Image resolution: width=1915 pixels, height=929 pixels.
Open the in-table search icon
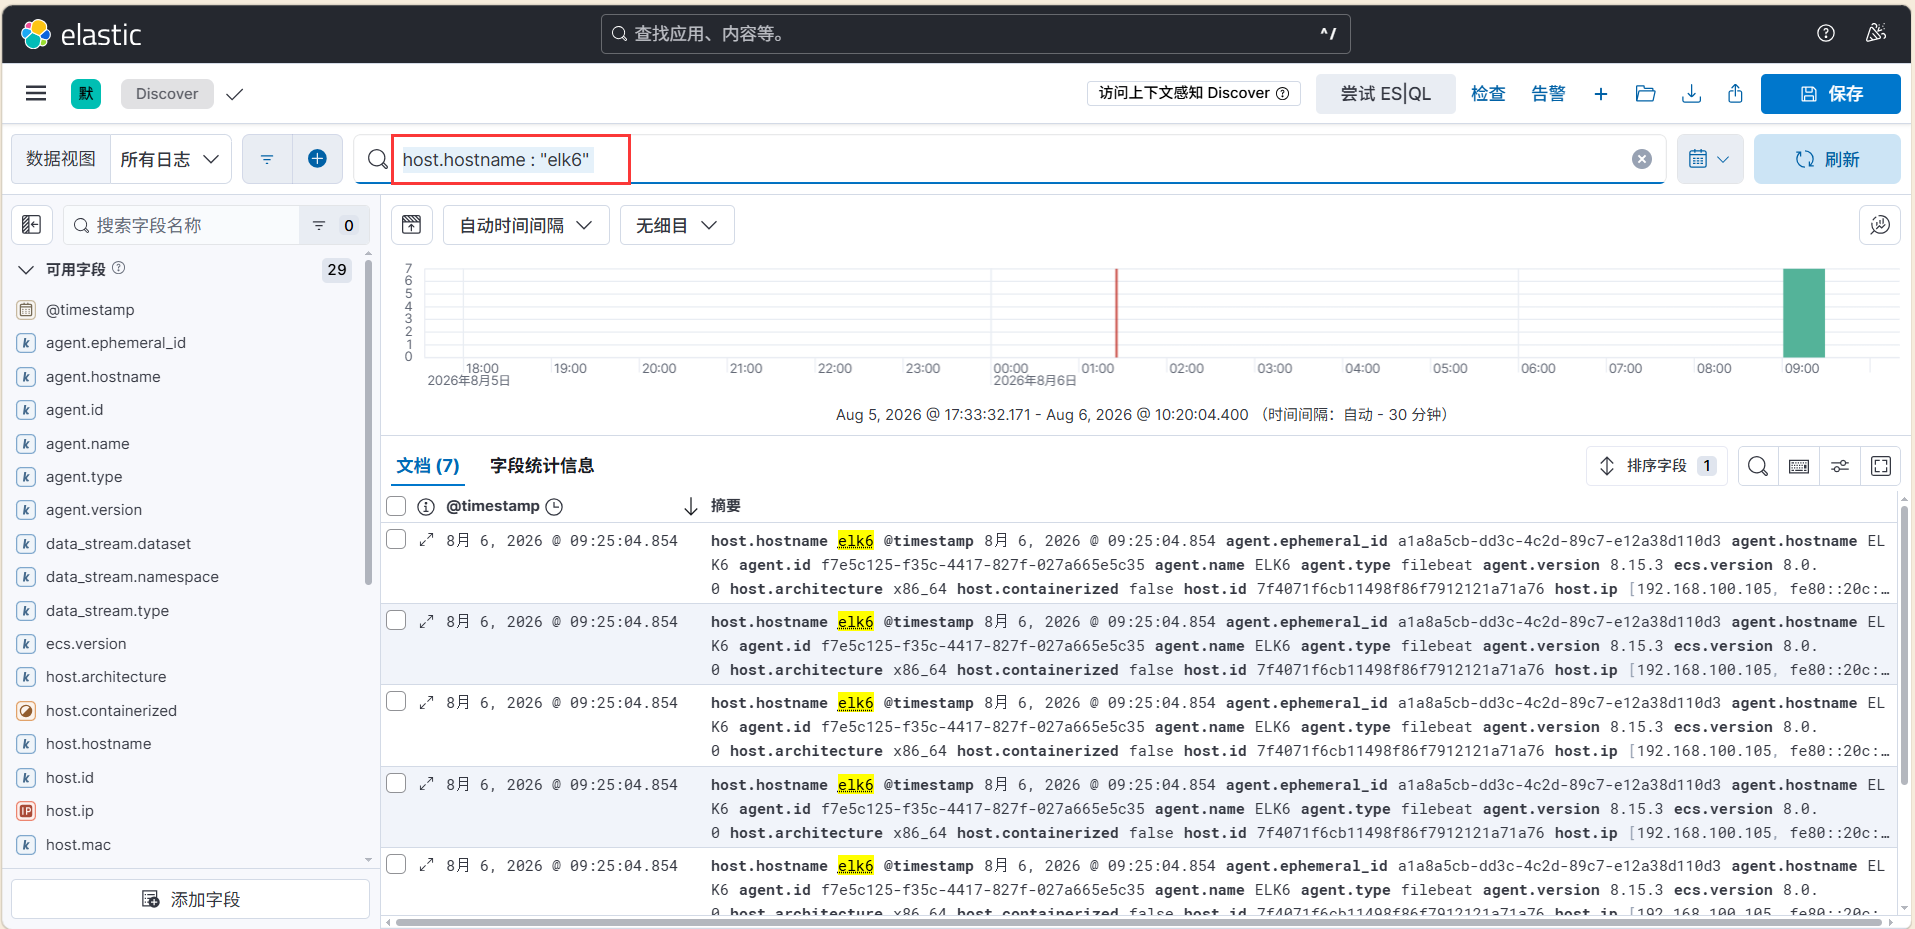(x=1758, y=466)
